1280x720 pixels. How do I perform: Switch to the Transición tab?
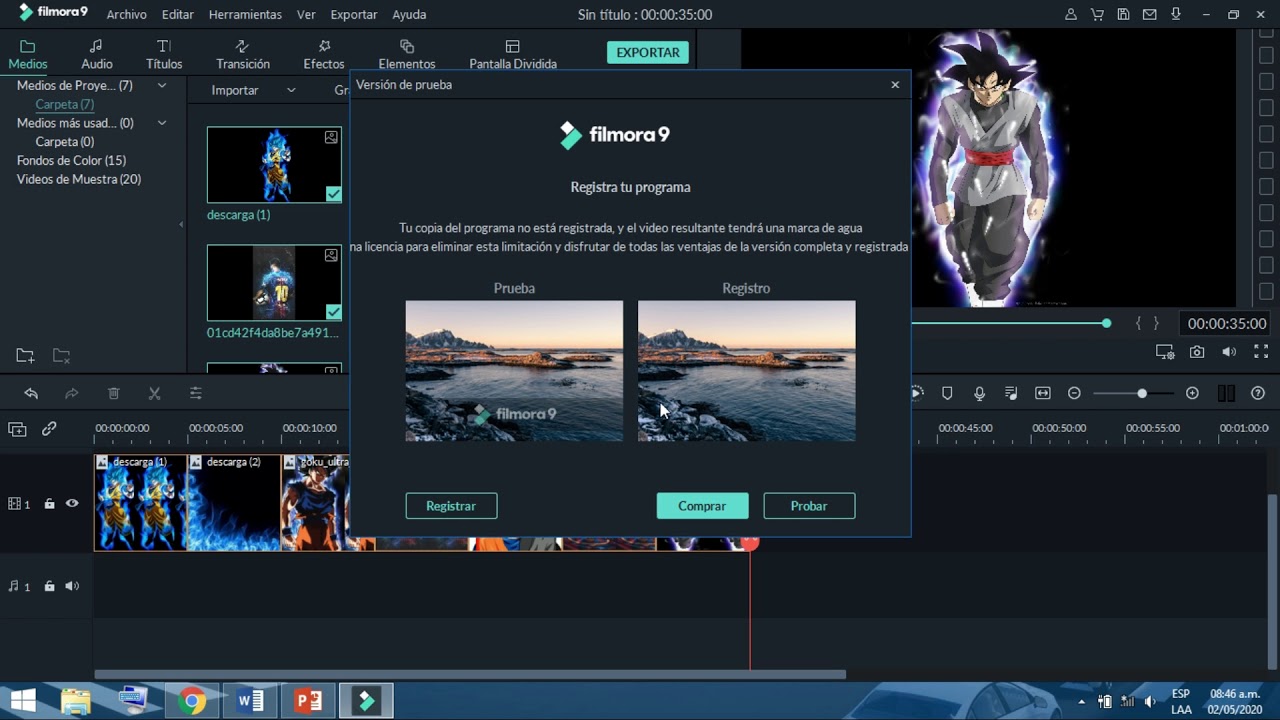243,55
